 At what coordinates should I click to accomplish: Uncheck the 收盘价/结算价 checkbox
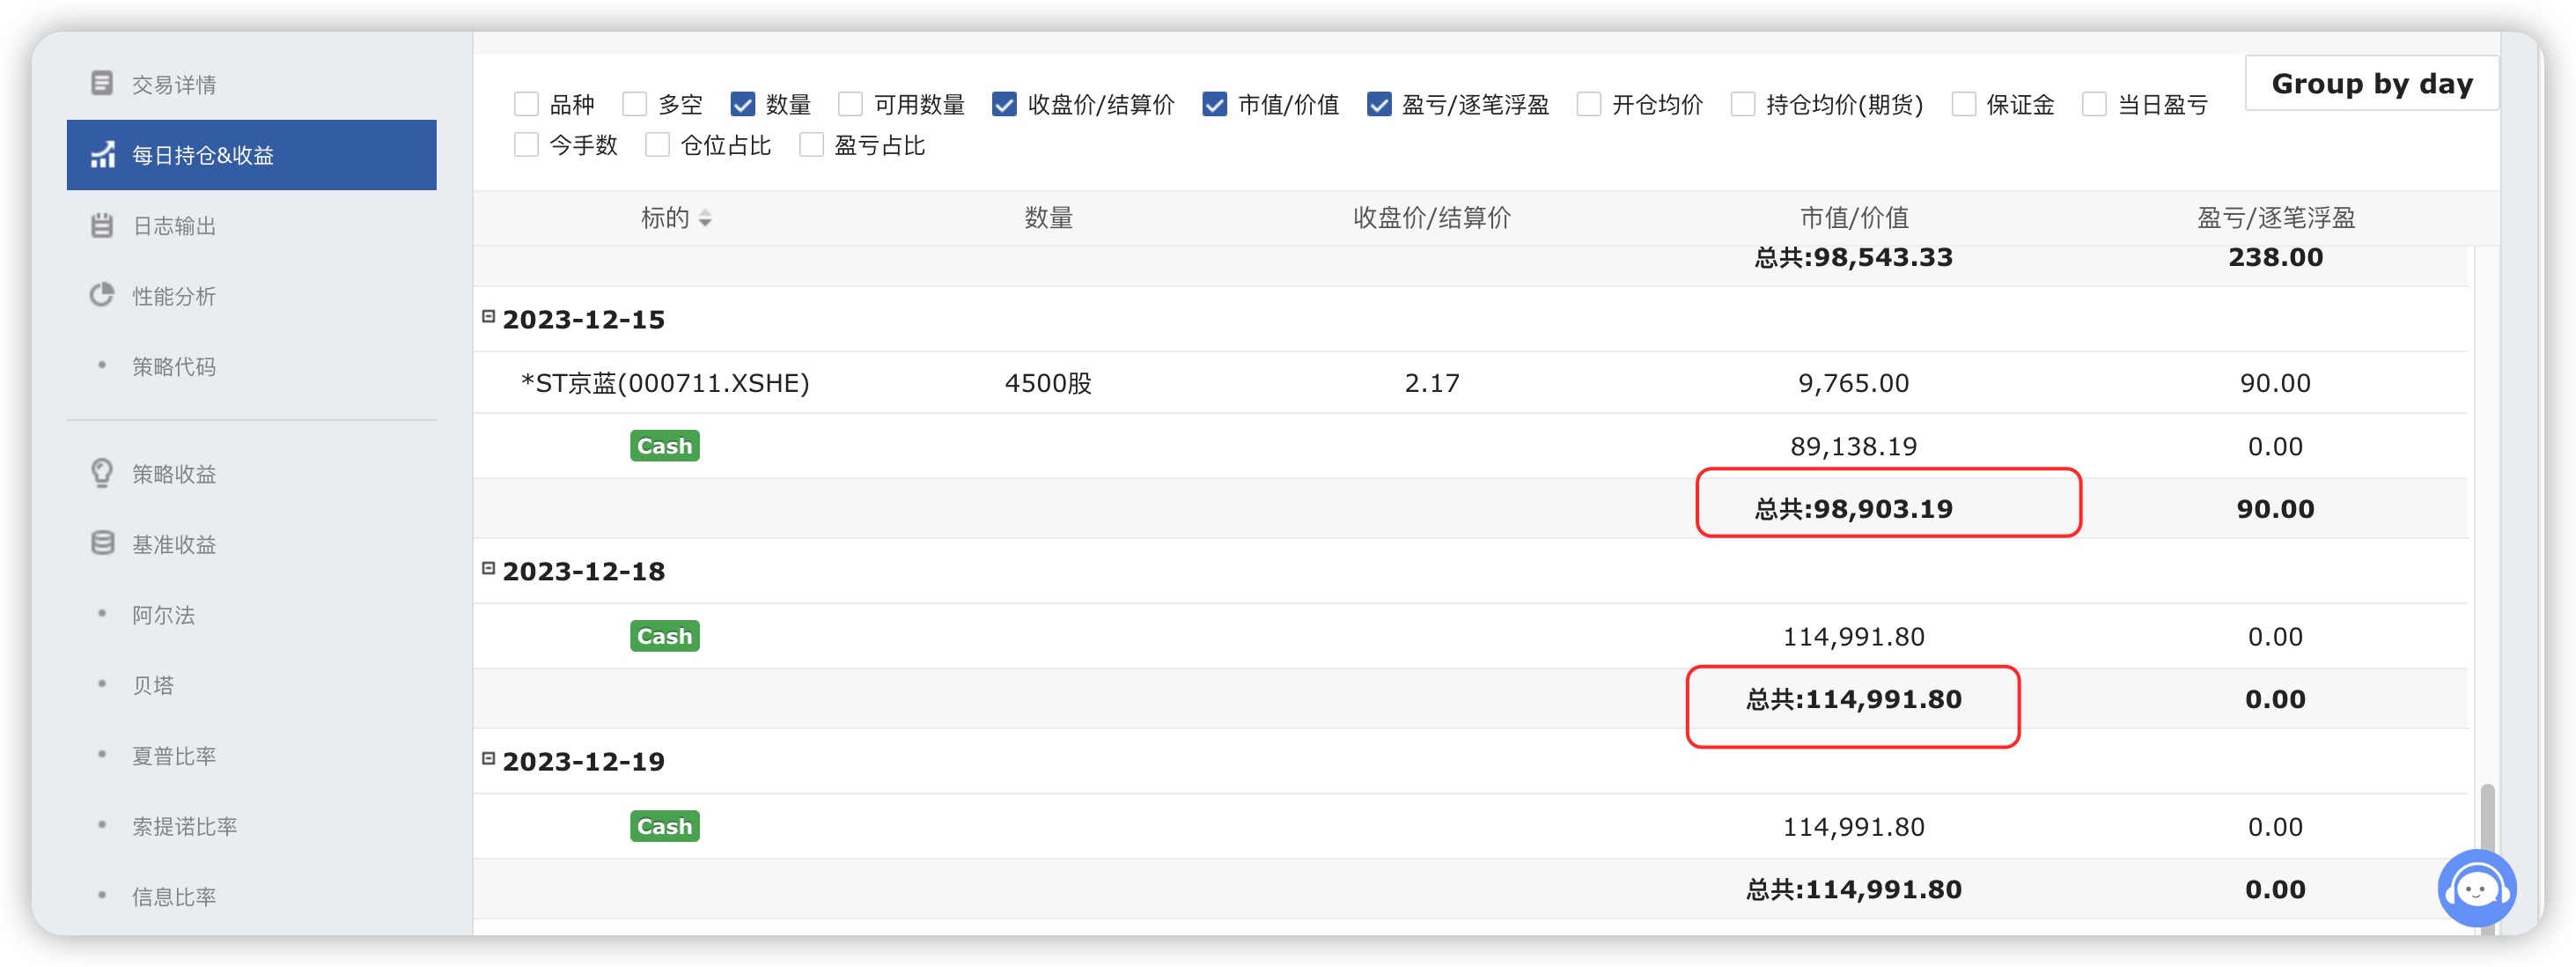(1004, 104)
